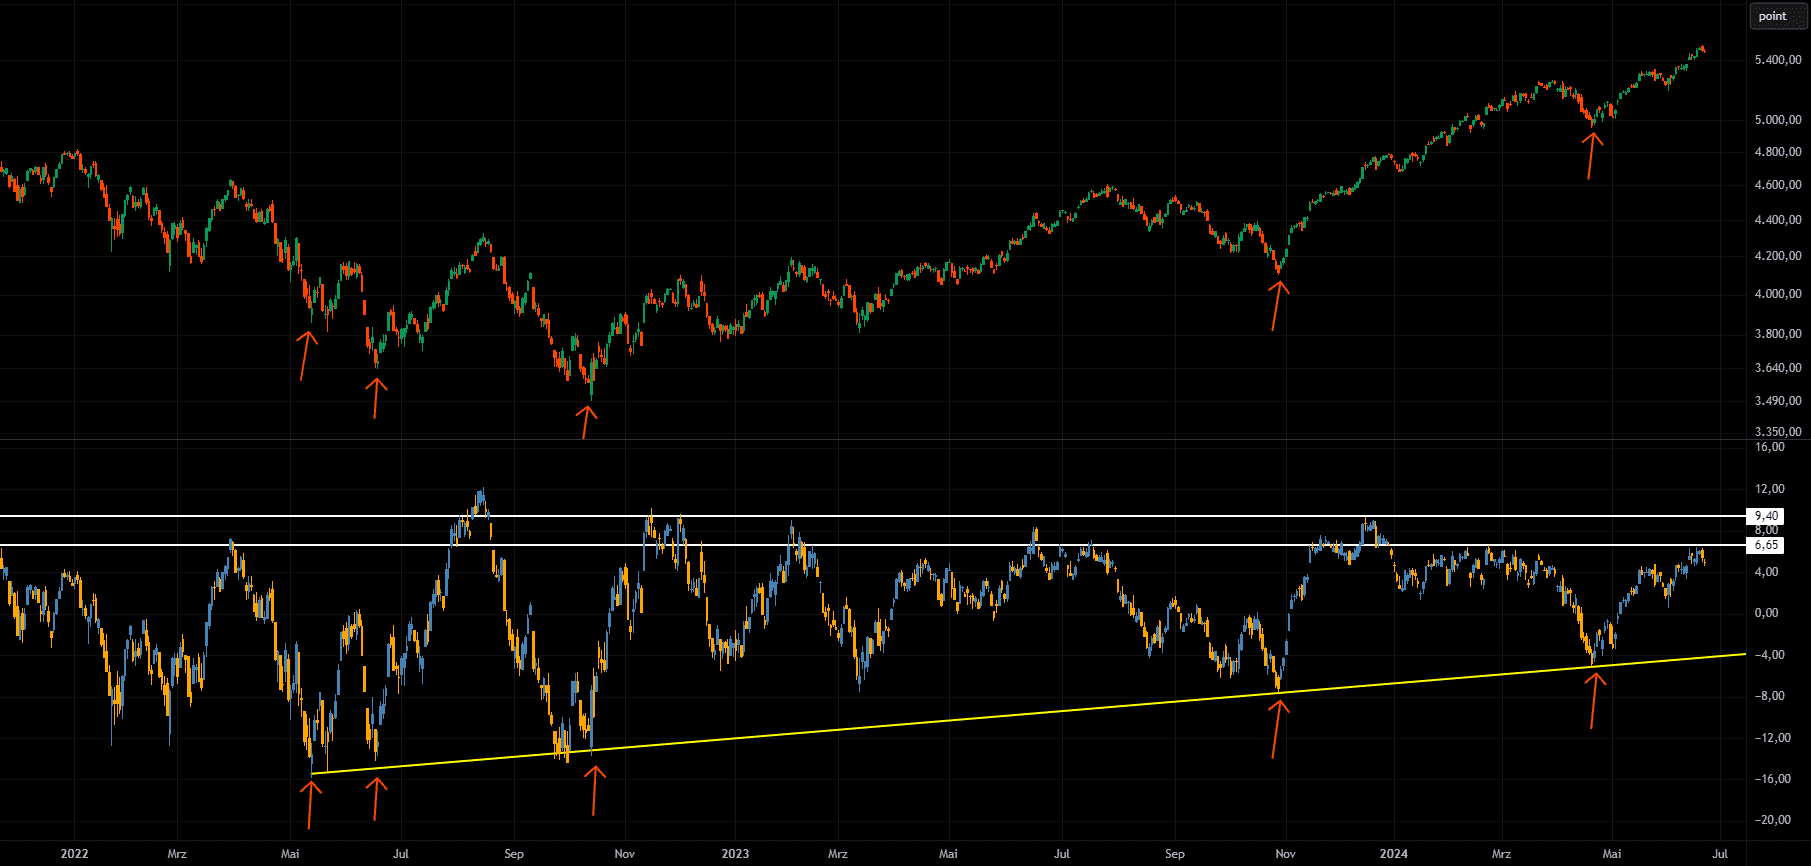Click the 3.800,00 price scale label
The height and width of the screenshot is (866, 1811).
[x=1778, y=334]
